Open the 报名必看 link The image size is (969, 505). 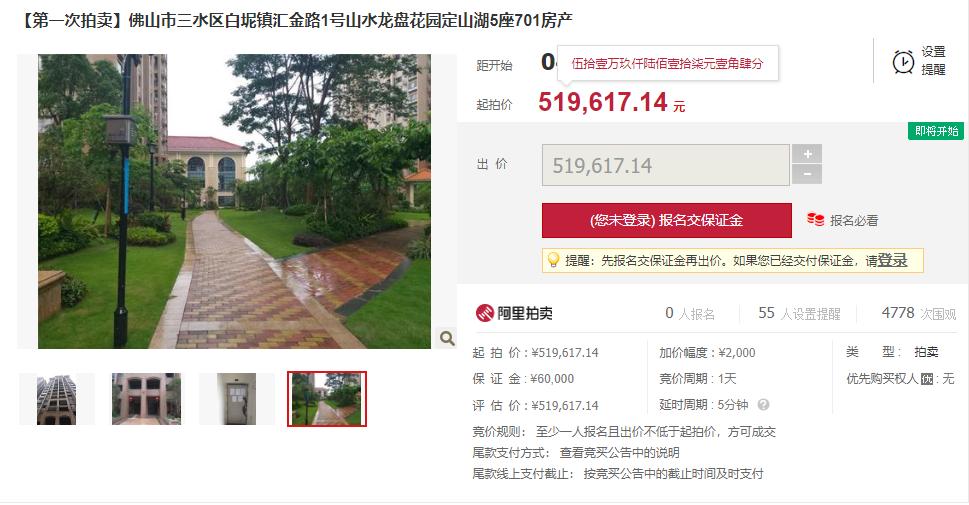[853, 221]
